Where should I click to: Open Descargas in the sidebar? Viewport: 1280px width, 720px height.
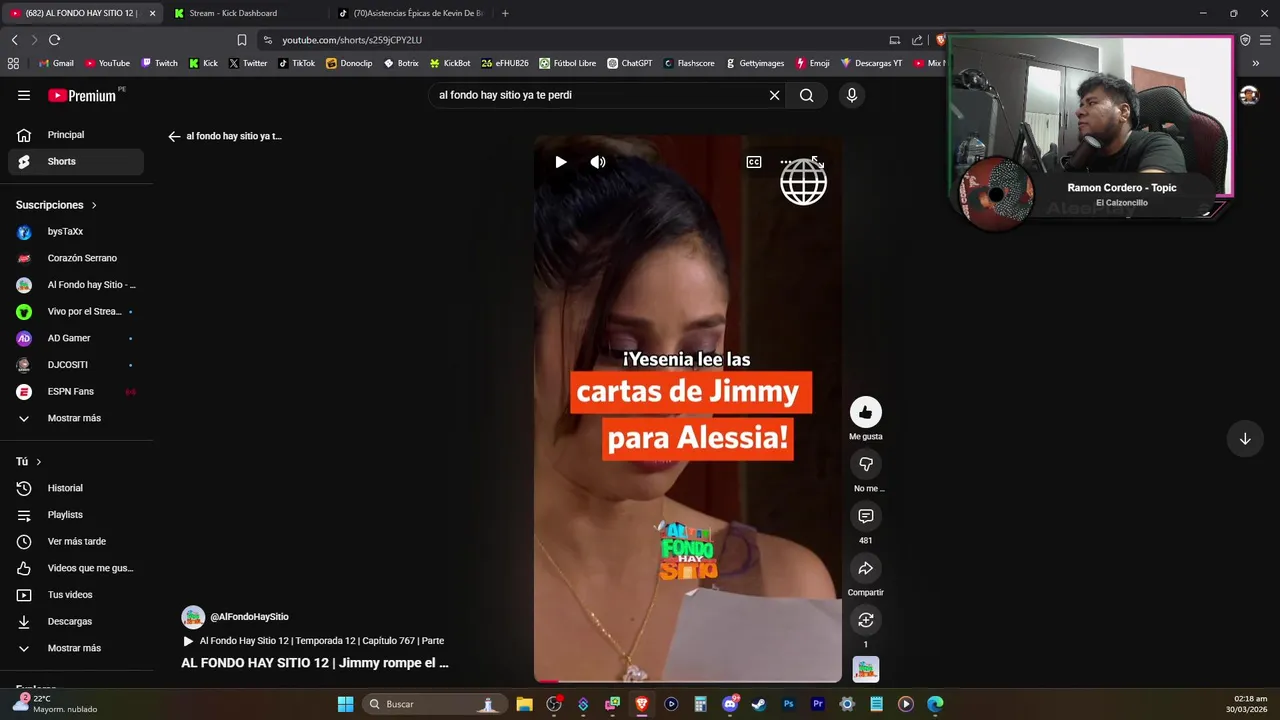(x=76, y=621)
